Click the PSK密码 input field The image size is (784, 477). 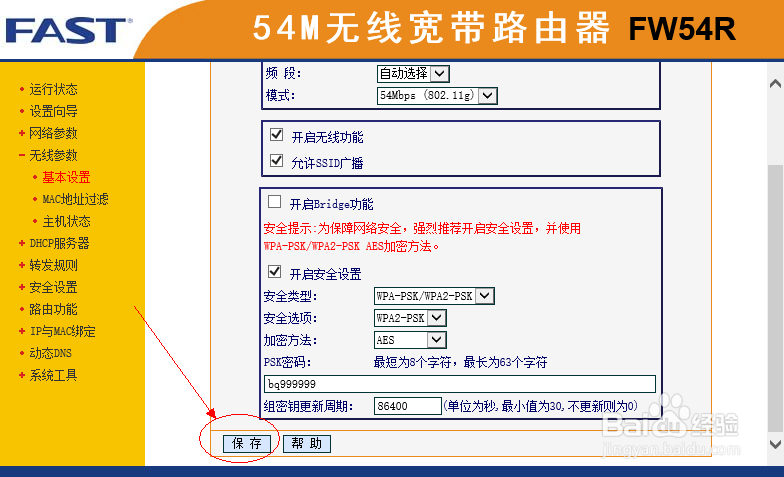pos(460,384)
